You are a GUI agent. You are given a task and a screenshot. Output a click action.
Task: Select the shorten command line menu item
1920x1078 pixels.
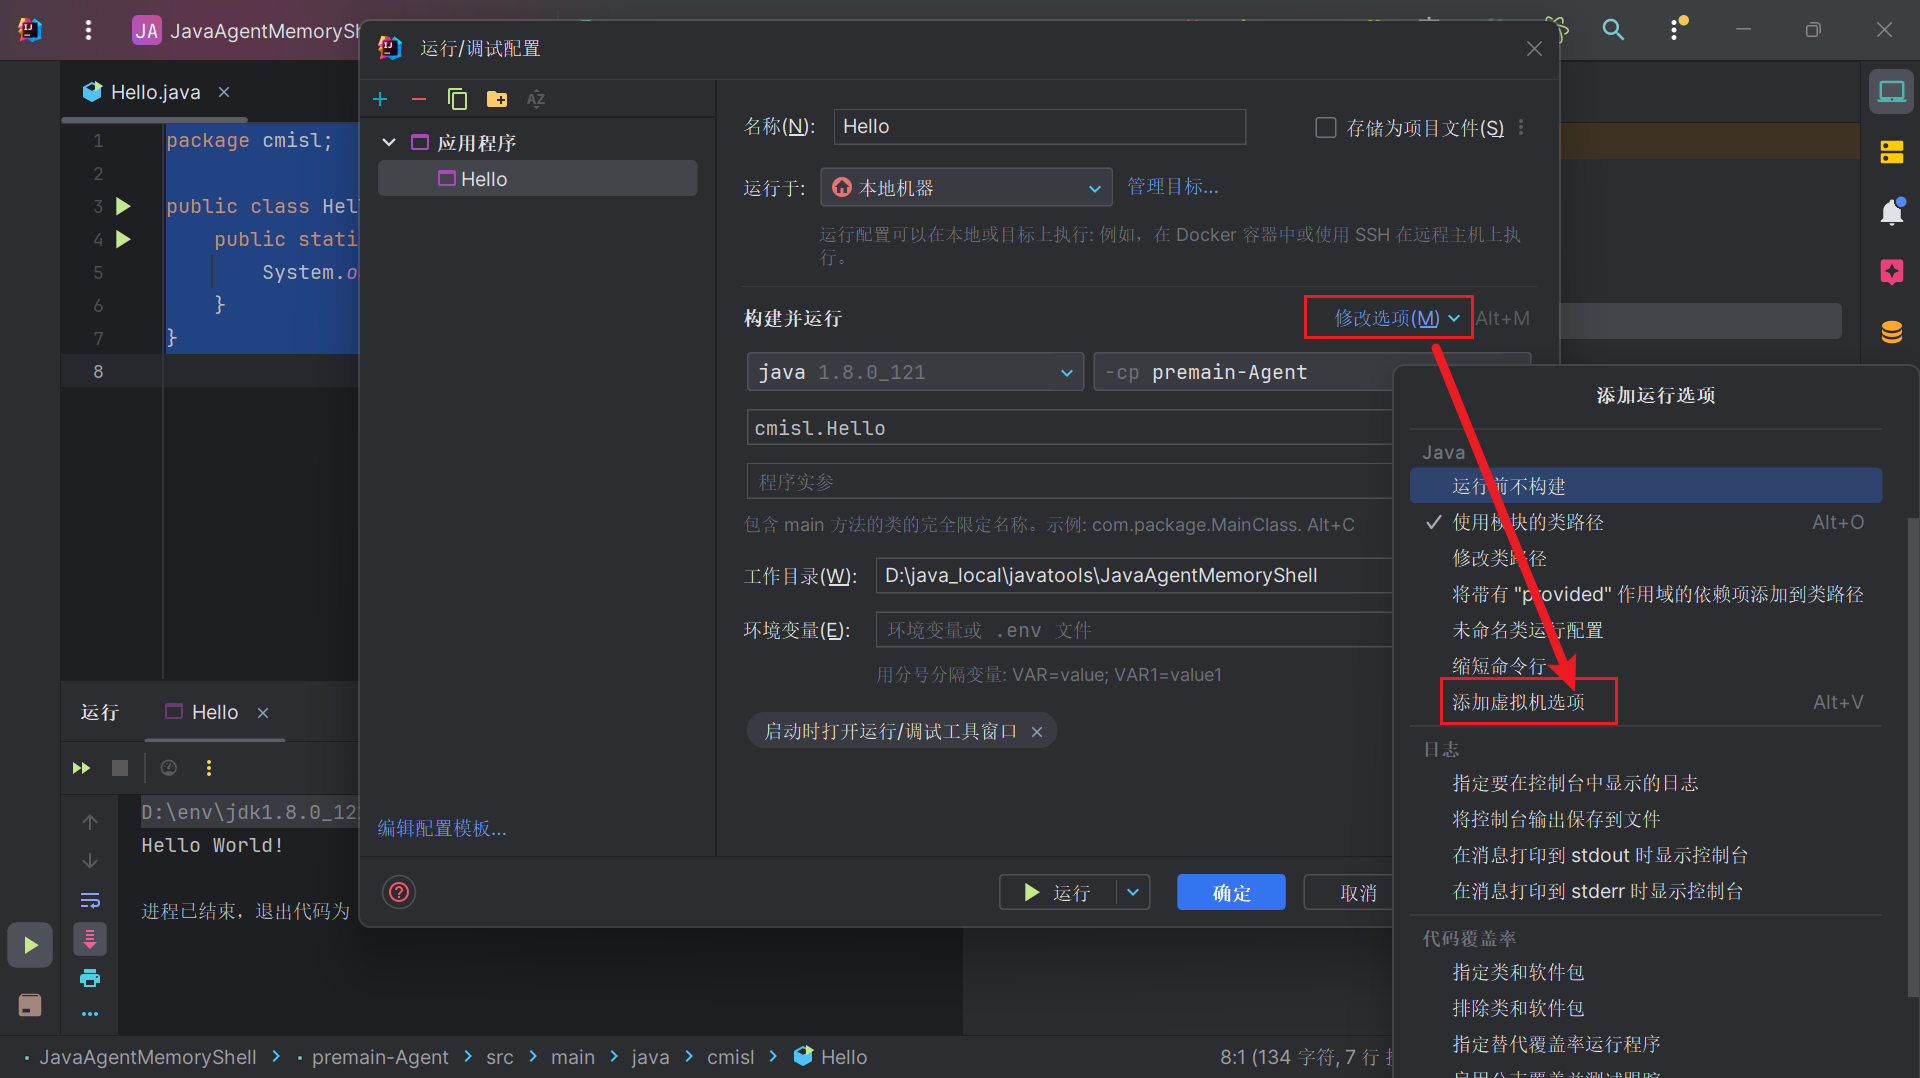point(1646,666)
